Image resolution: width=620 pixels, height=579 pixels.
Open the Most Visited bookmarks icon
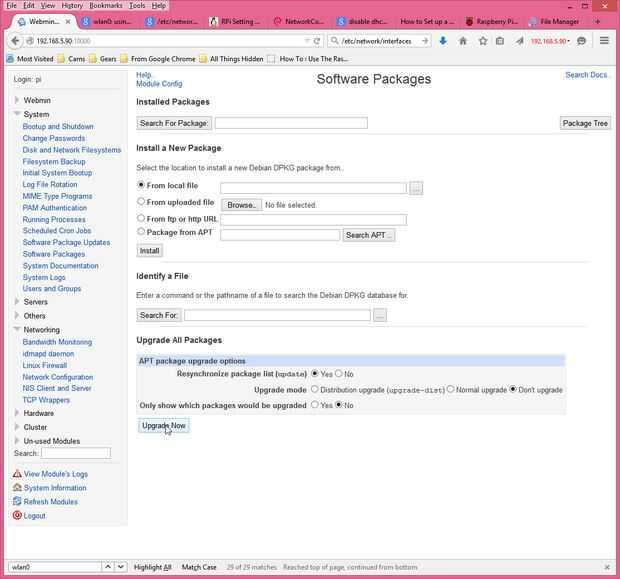(10, 59)
